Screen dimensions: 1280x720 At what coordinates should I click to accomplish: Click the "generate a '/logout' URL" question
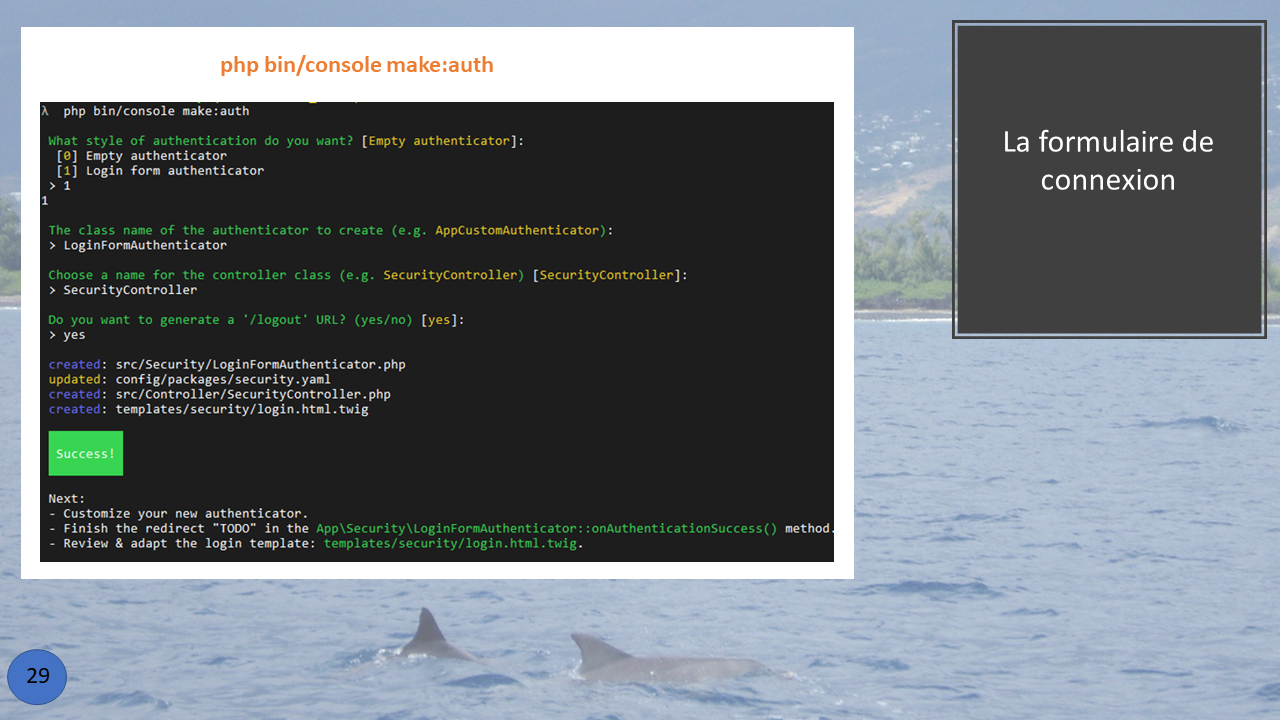[256, 320]
